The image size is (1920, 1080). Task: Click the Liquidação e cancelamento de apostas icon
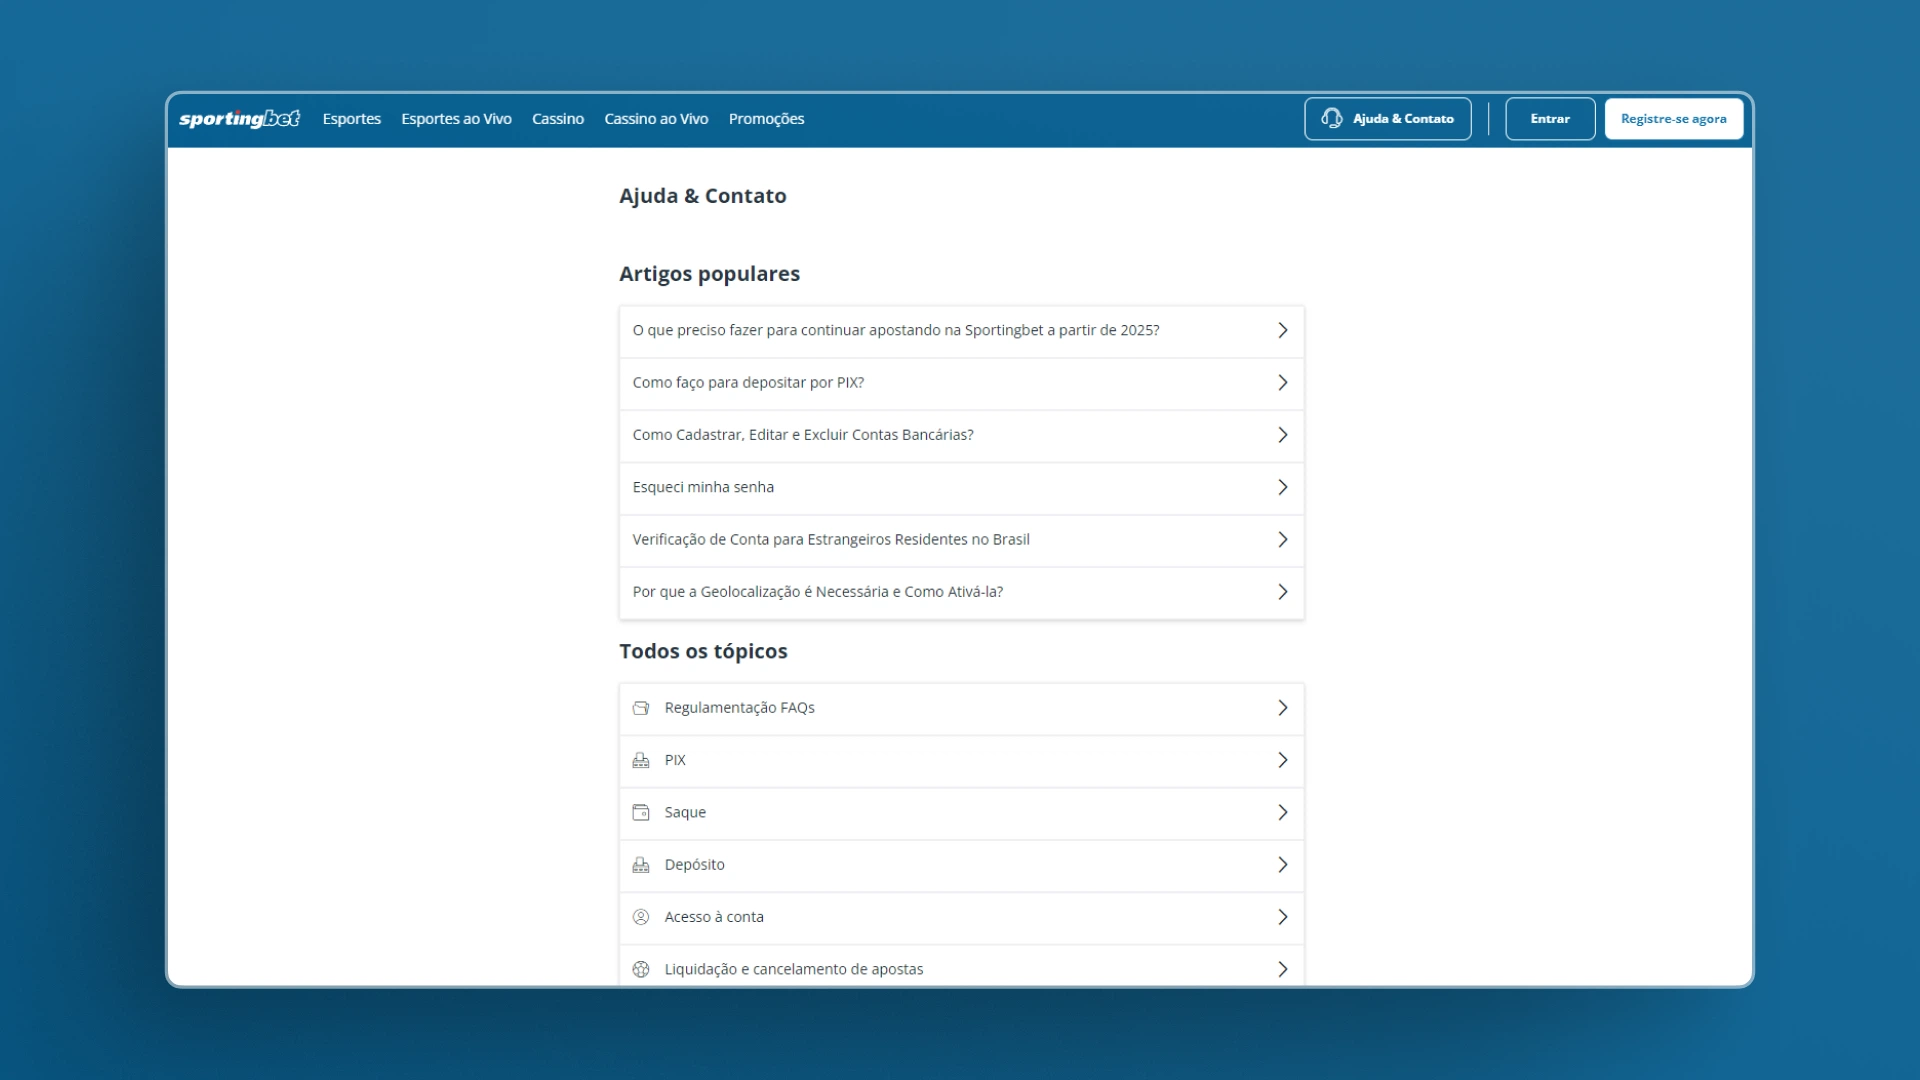(x=641, y=969)
